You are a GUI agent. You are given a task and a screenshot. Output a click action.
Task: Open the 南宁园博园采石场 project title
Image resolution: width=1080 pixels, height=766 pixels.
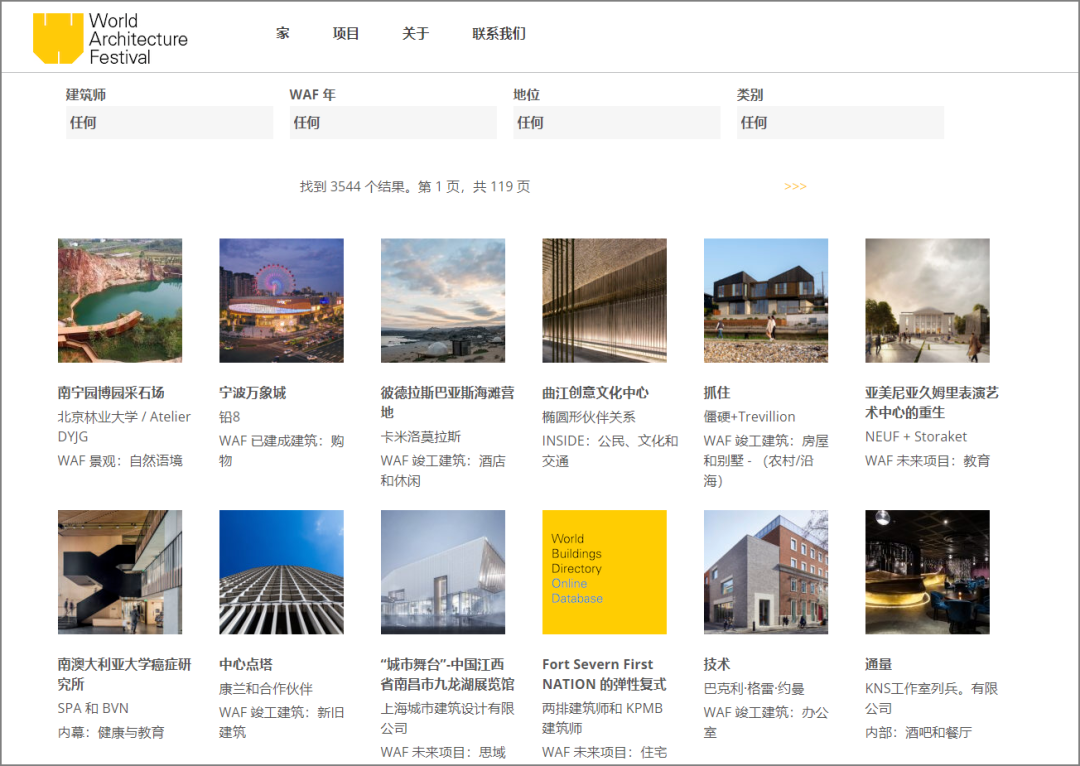(111, 392)
